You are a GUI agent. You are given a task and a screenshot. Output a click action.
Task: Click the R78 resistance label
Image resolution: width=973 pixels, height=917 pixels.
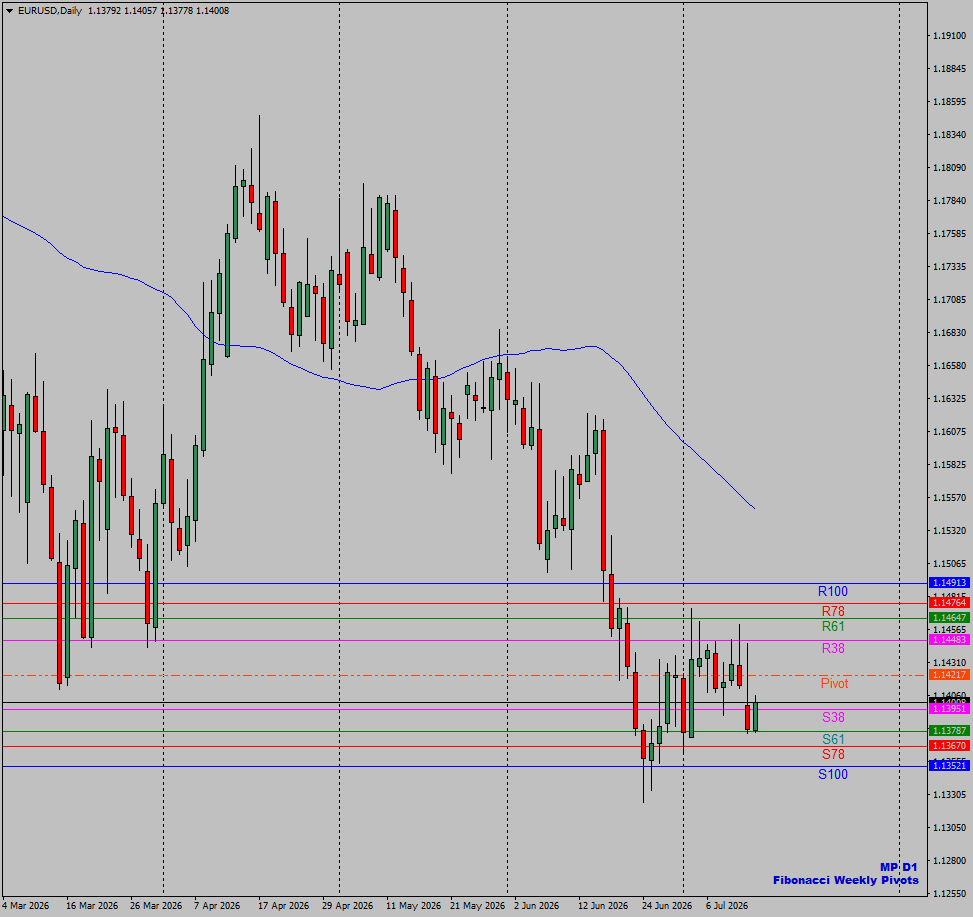click(x=833, y=611)
